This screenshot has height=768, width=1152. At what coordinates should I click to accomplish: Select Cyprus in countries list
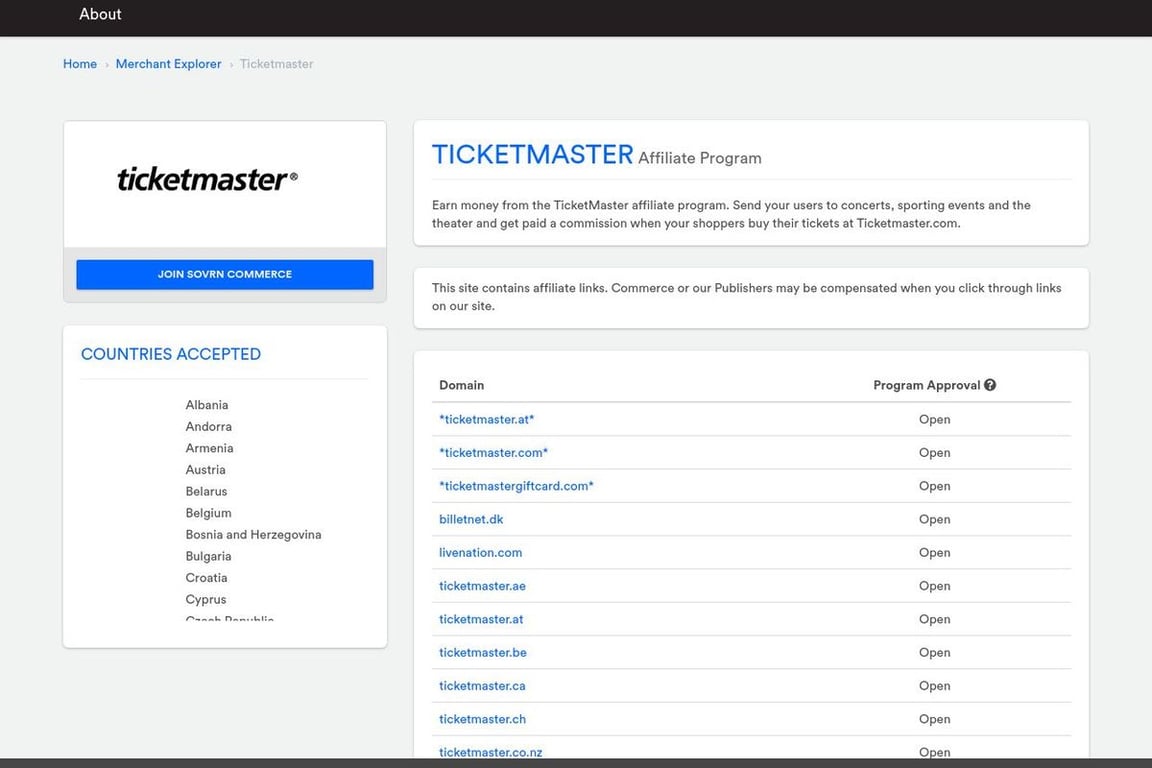pyautogui.click(x=206, y=600)
